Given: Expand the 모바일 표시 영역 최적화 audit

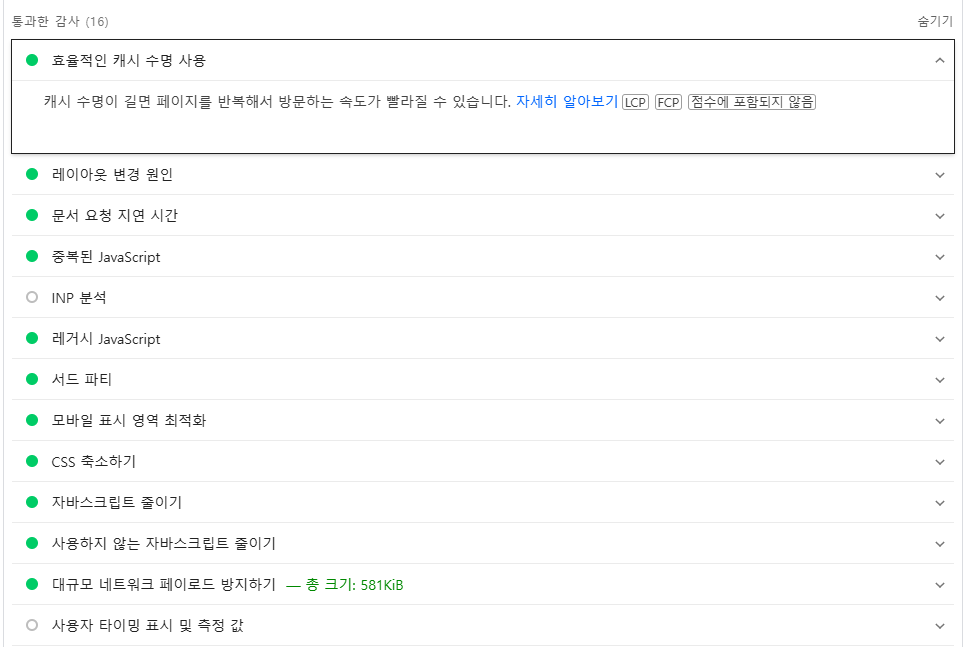Looking at the screenshot, I should click(x=940, y=420).
